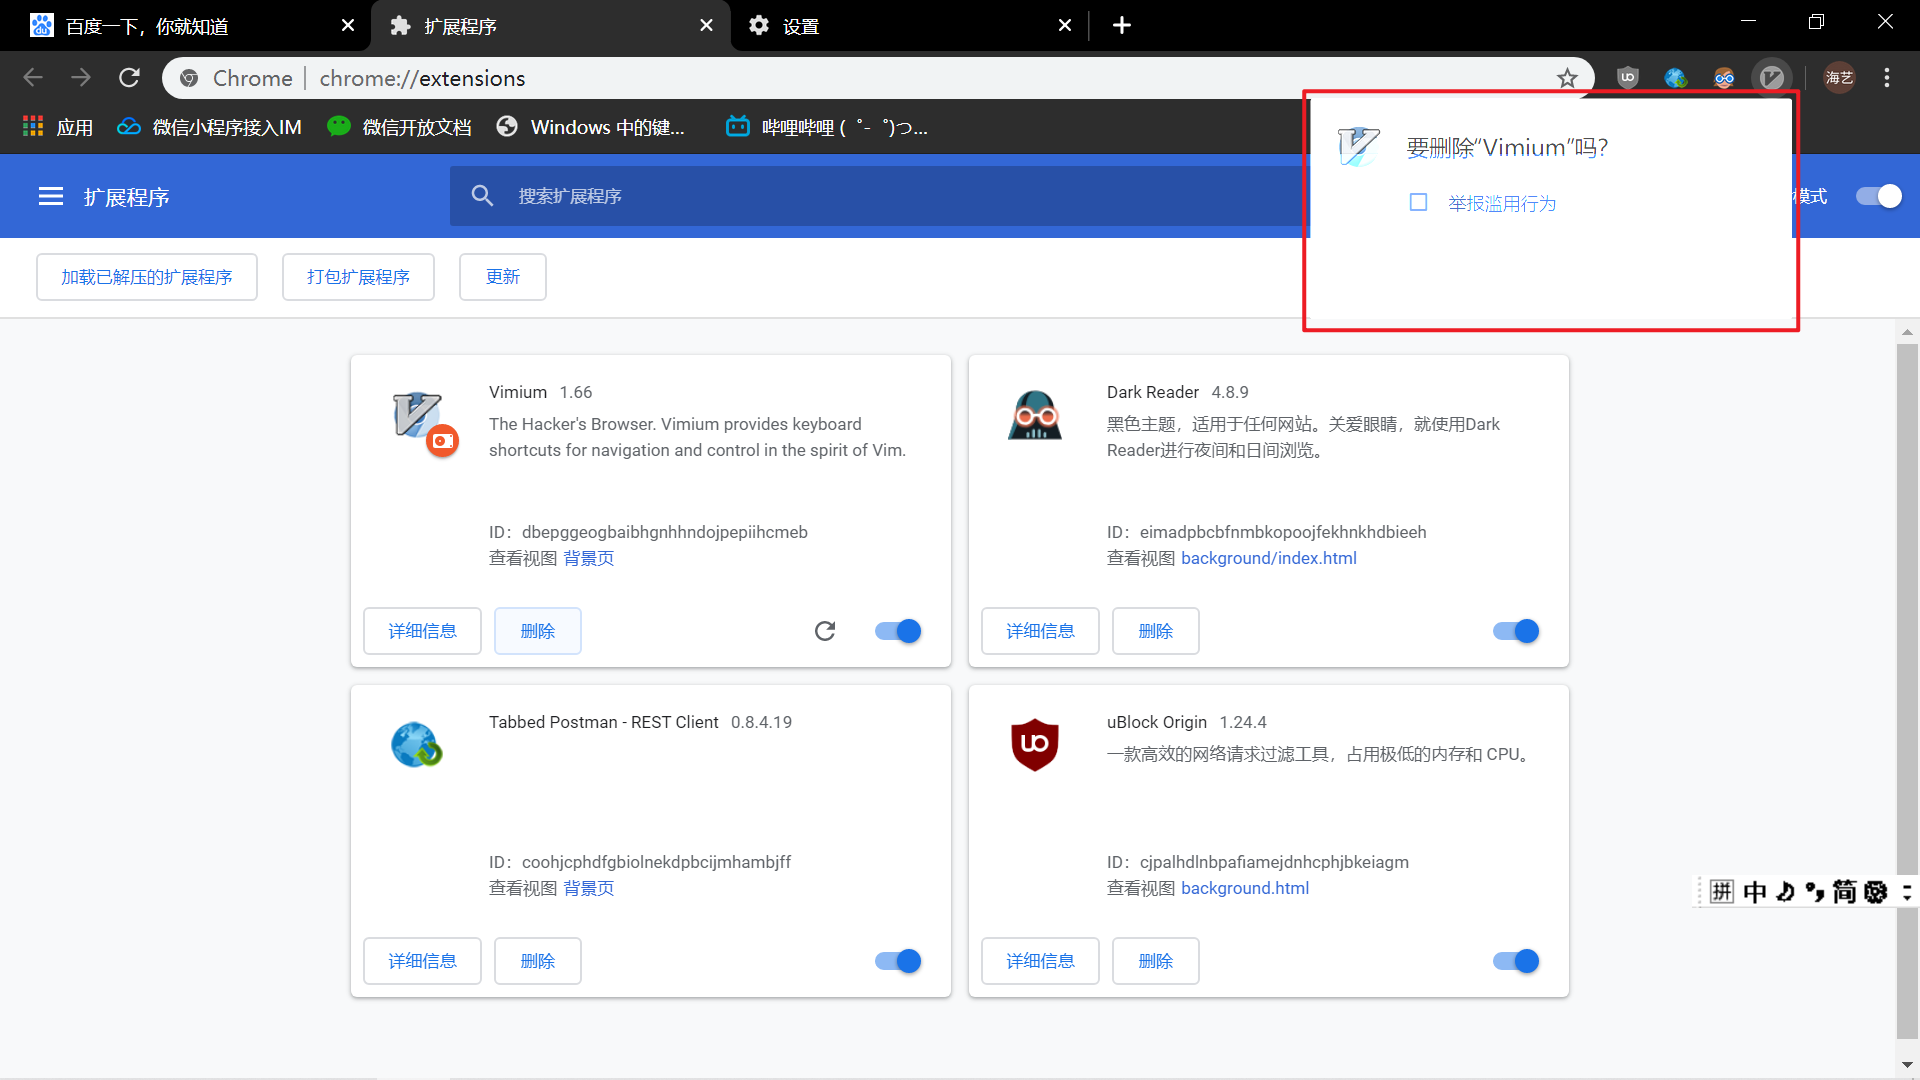This screenshot has width=1920, height=1080.
Task: Toggle IME 中 Chinese/English mode
Action: 1755,891
